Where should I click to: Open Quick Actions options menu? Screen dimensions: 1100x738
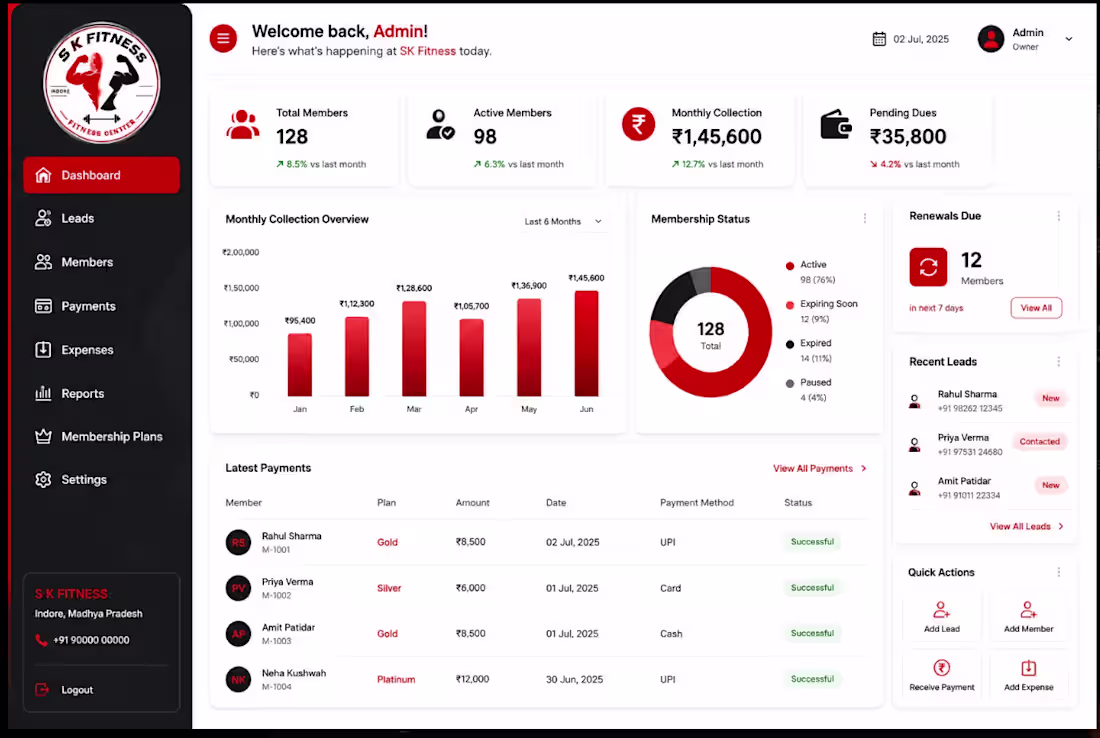1059,572
